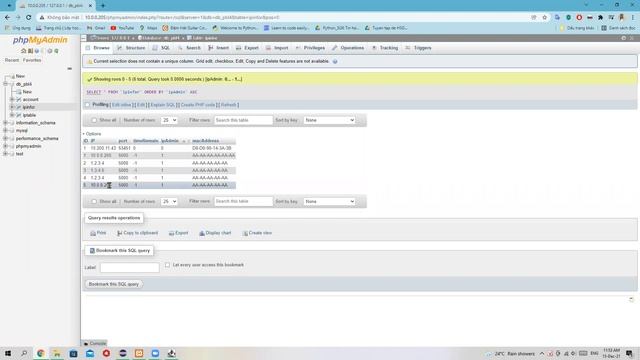This screenshot has width=640, height=360.
Task: Expand performance_schema database node
Action: (x=6, y=138)
